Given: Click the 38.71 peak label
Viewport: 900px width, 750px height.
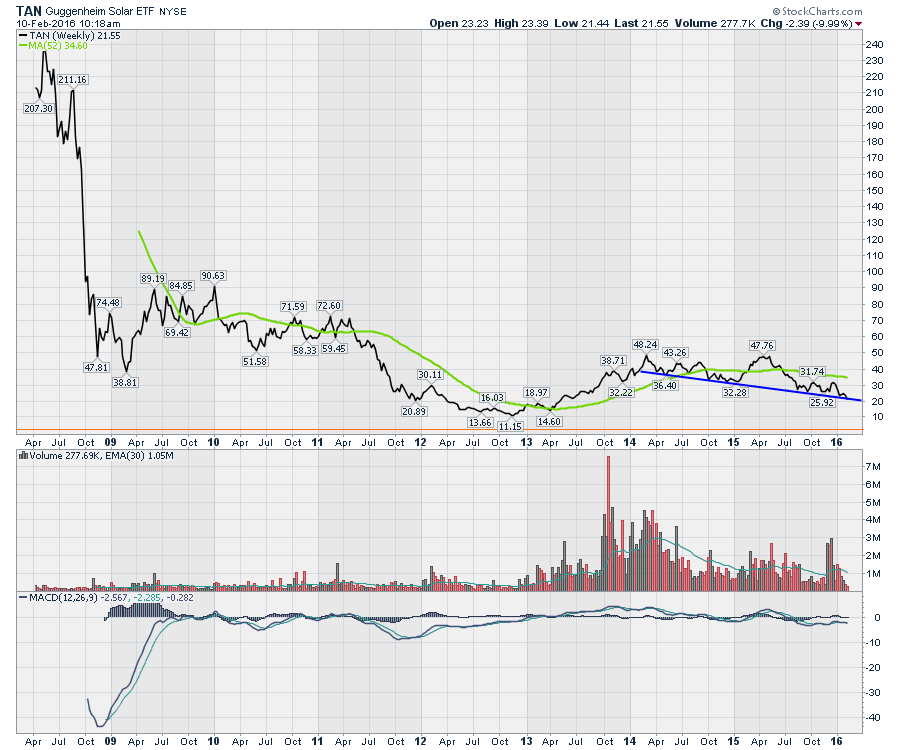Looking at the screenshot, I should point(613,361).
